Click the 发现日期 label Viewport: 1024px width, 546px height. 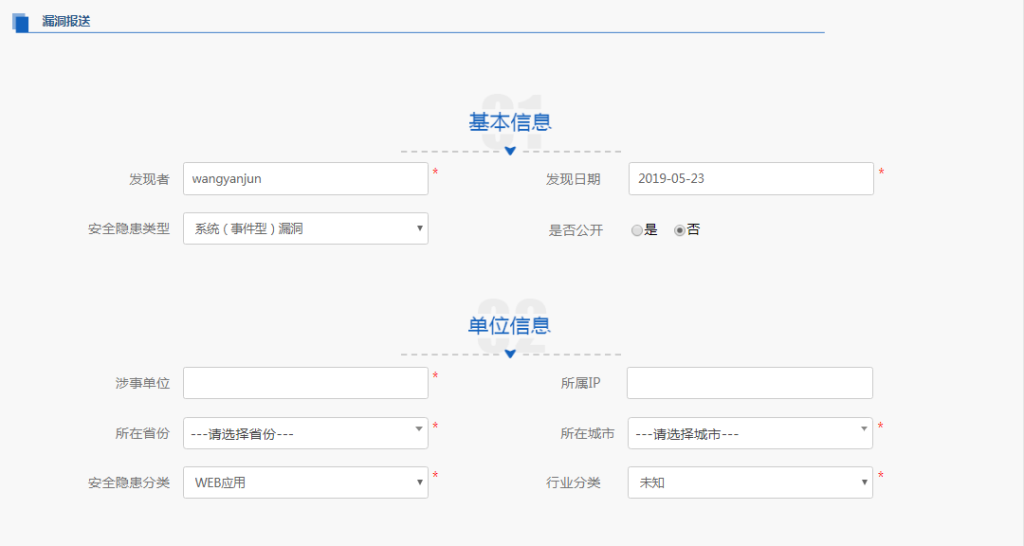coord(573,180)
